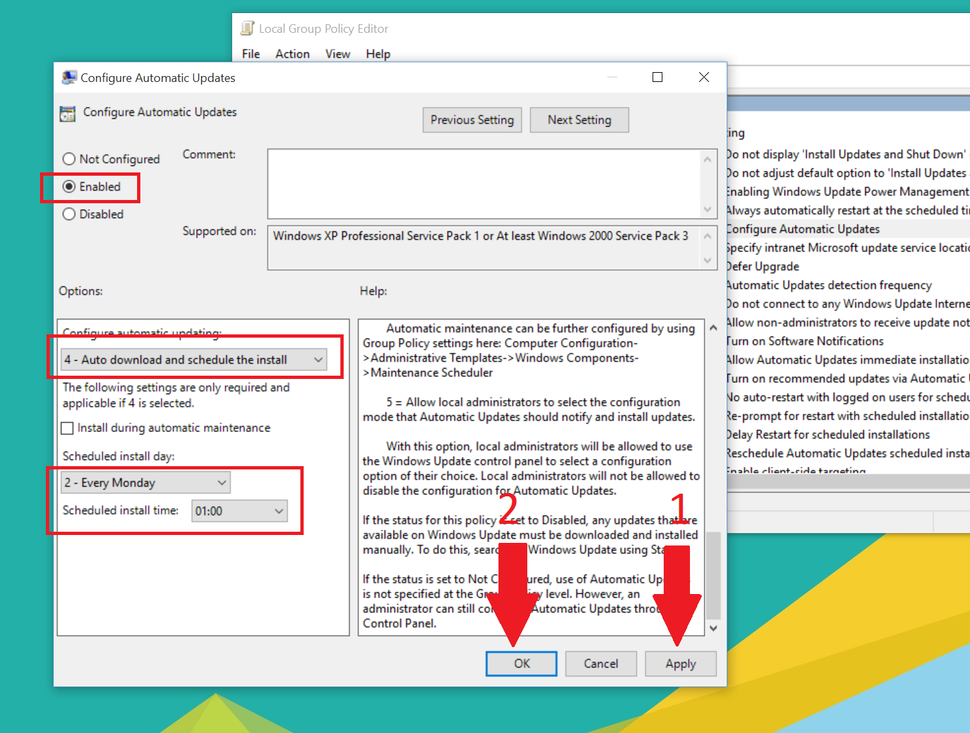Close the Configure Automatic Updates dialog
Screen dimensions: 970x733
tap(703, 77)
